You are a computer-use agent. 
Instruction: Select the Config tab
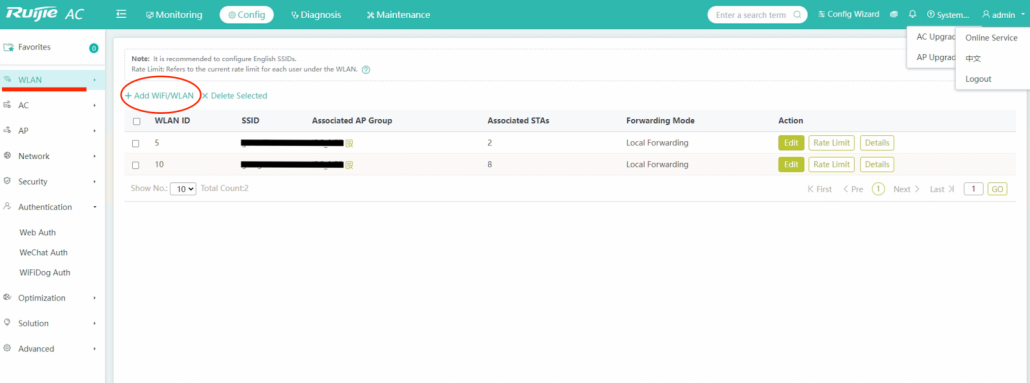click(x=246, y=14)
